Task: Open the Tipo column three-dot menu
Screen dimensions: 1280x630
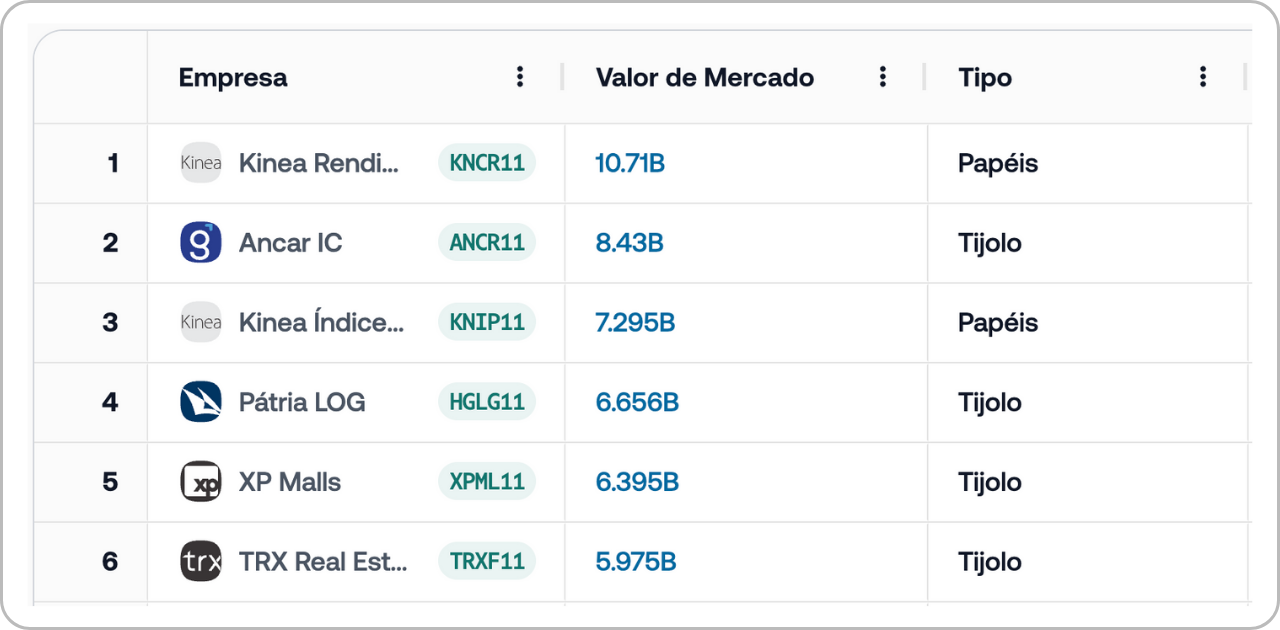Action: coord(1203,75)
